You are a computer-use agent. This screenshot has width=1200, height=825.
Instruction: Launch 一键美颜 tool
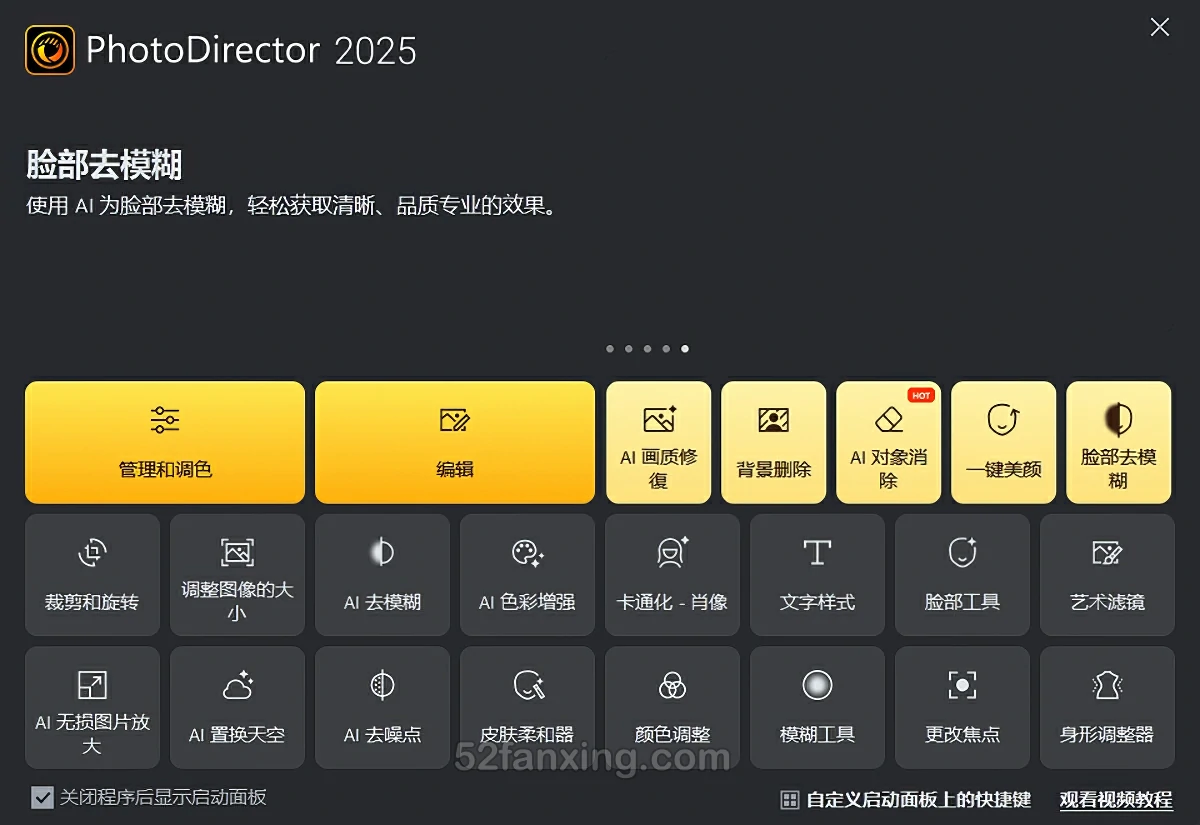point(1004,442)
